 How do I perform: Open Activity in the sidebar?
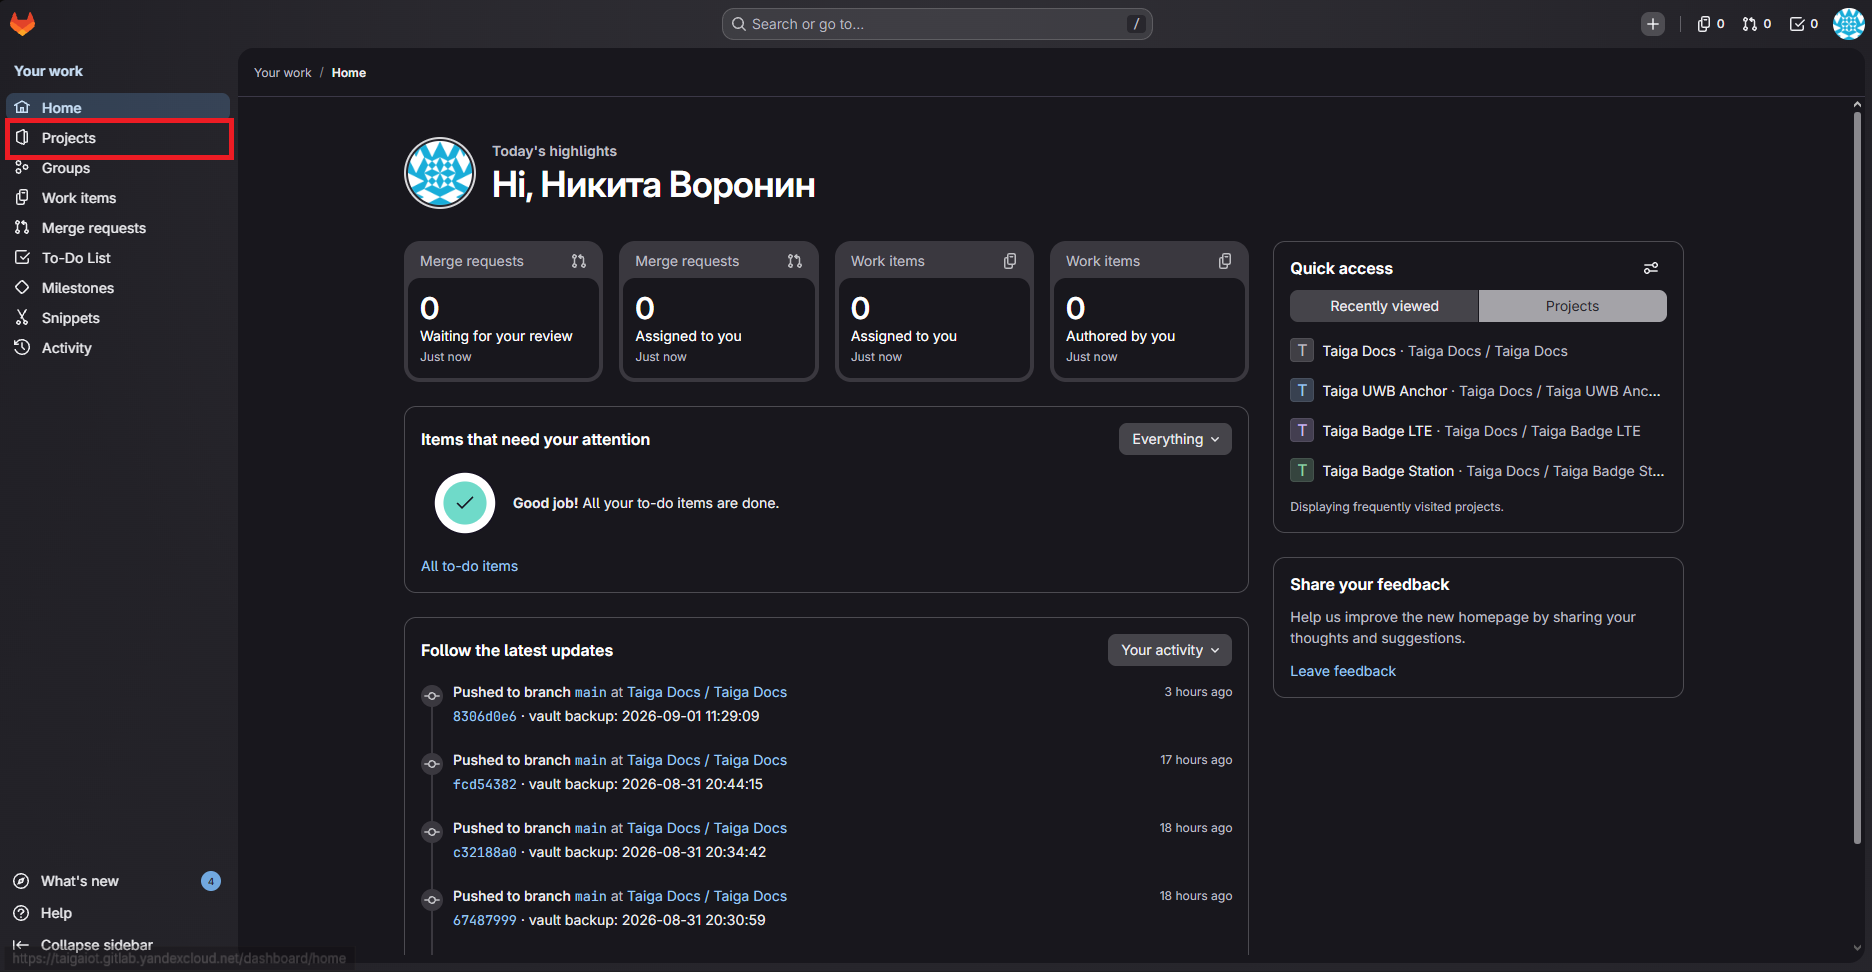coord(118,348)
